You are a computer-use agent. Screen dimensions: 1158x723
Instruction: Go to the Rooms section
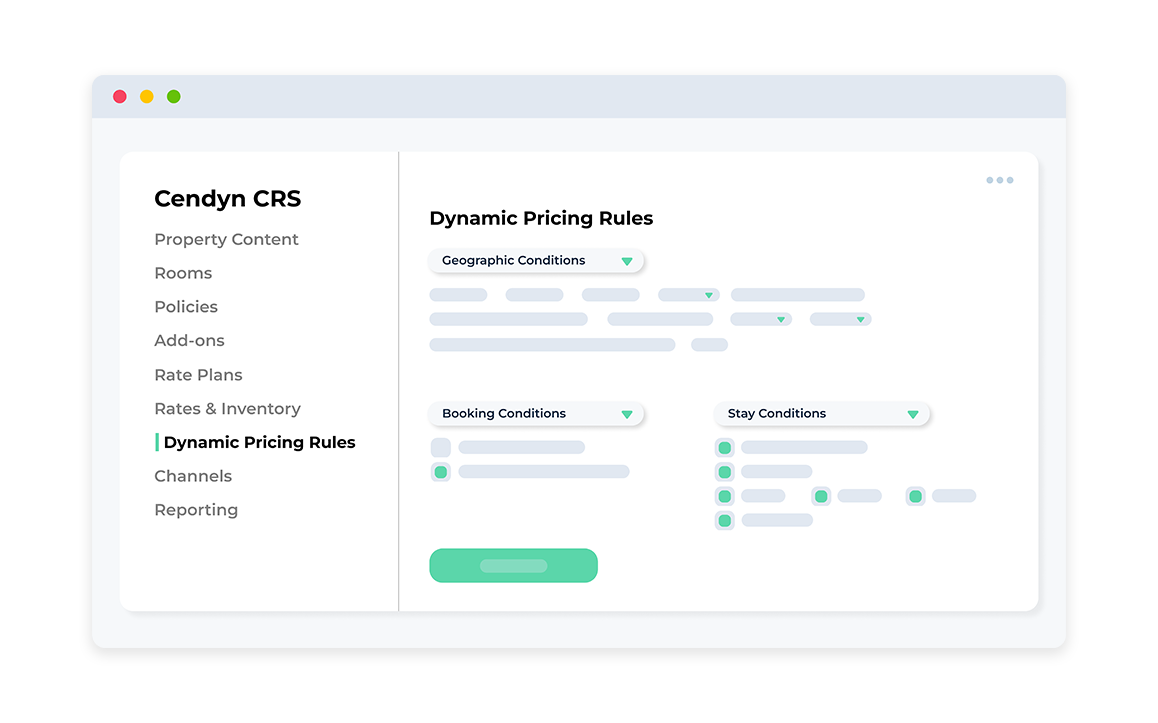tap(183, 273)
